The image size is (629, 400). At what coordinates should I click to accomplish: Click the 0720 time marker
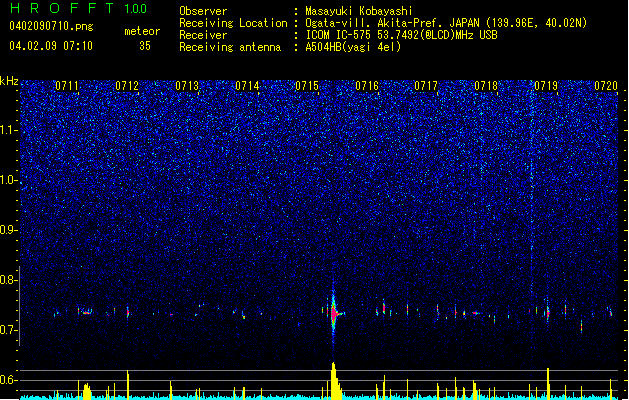pyautogui.click(x=606, y=86)
